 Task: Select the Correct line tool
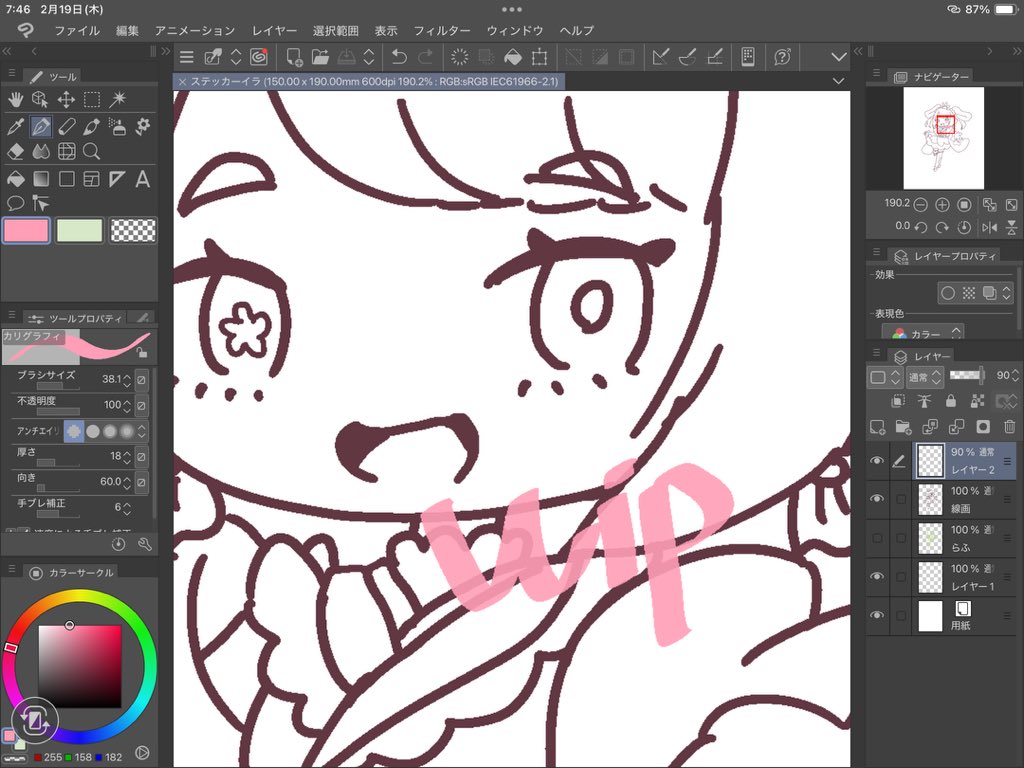[40, 203]
